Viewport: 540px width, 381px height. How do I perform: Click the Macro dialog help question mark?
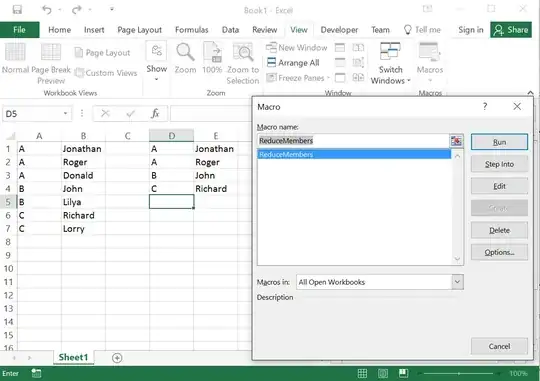485,106
